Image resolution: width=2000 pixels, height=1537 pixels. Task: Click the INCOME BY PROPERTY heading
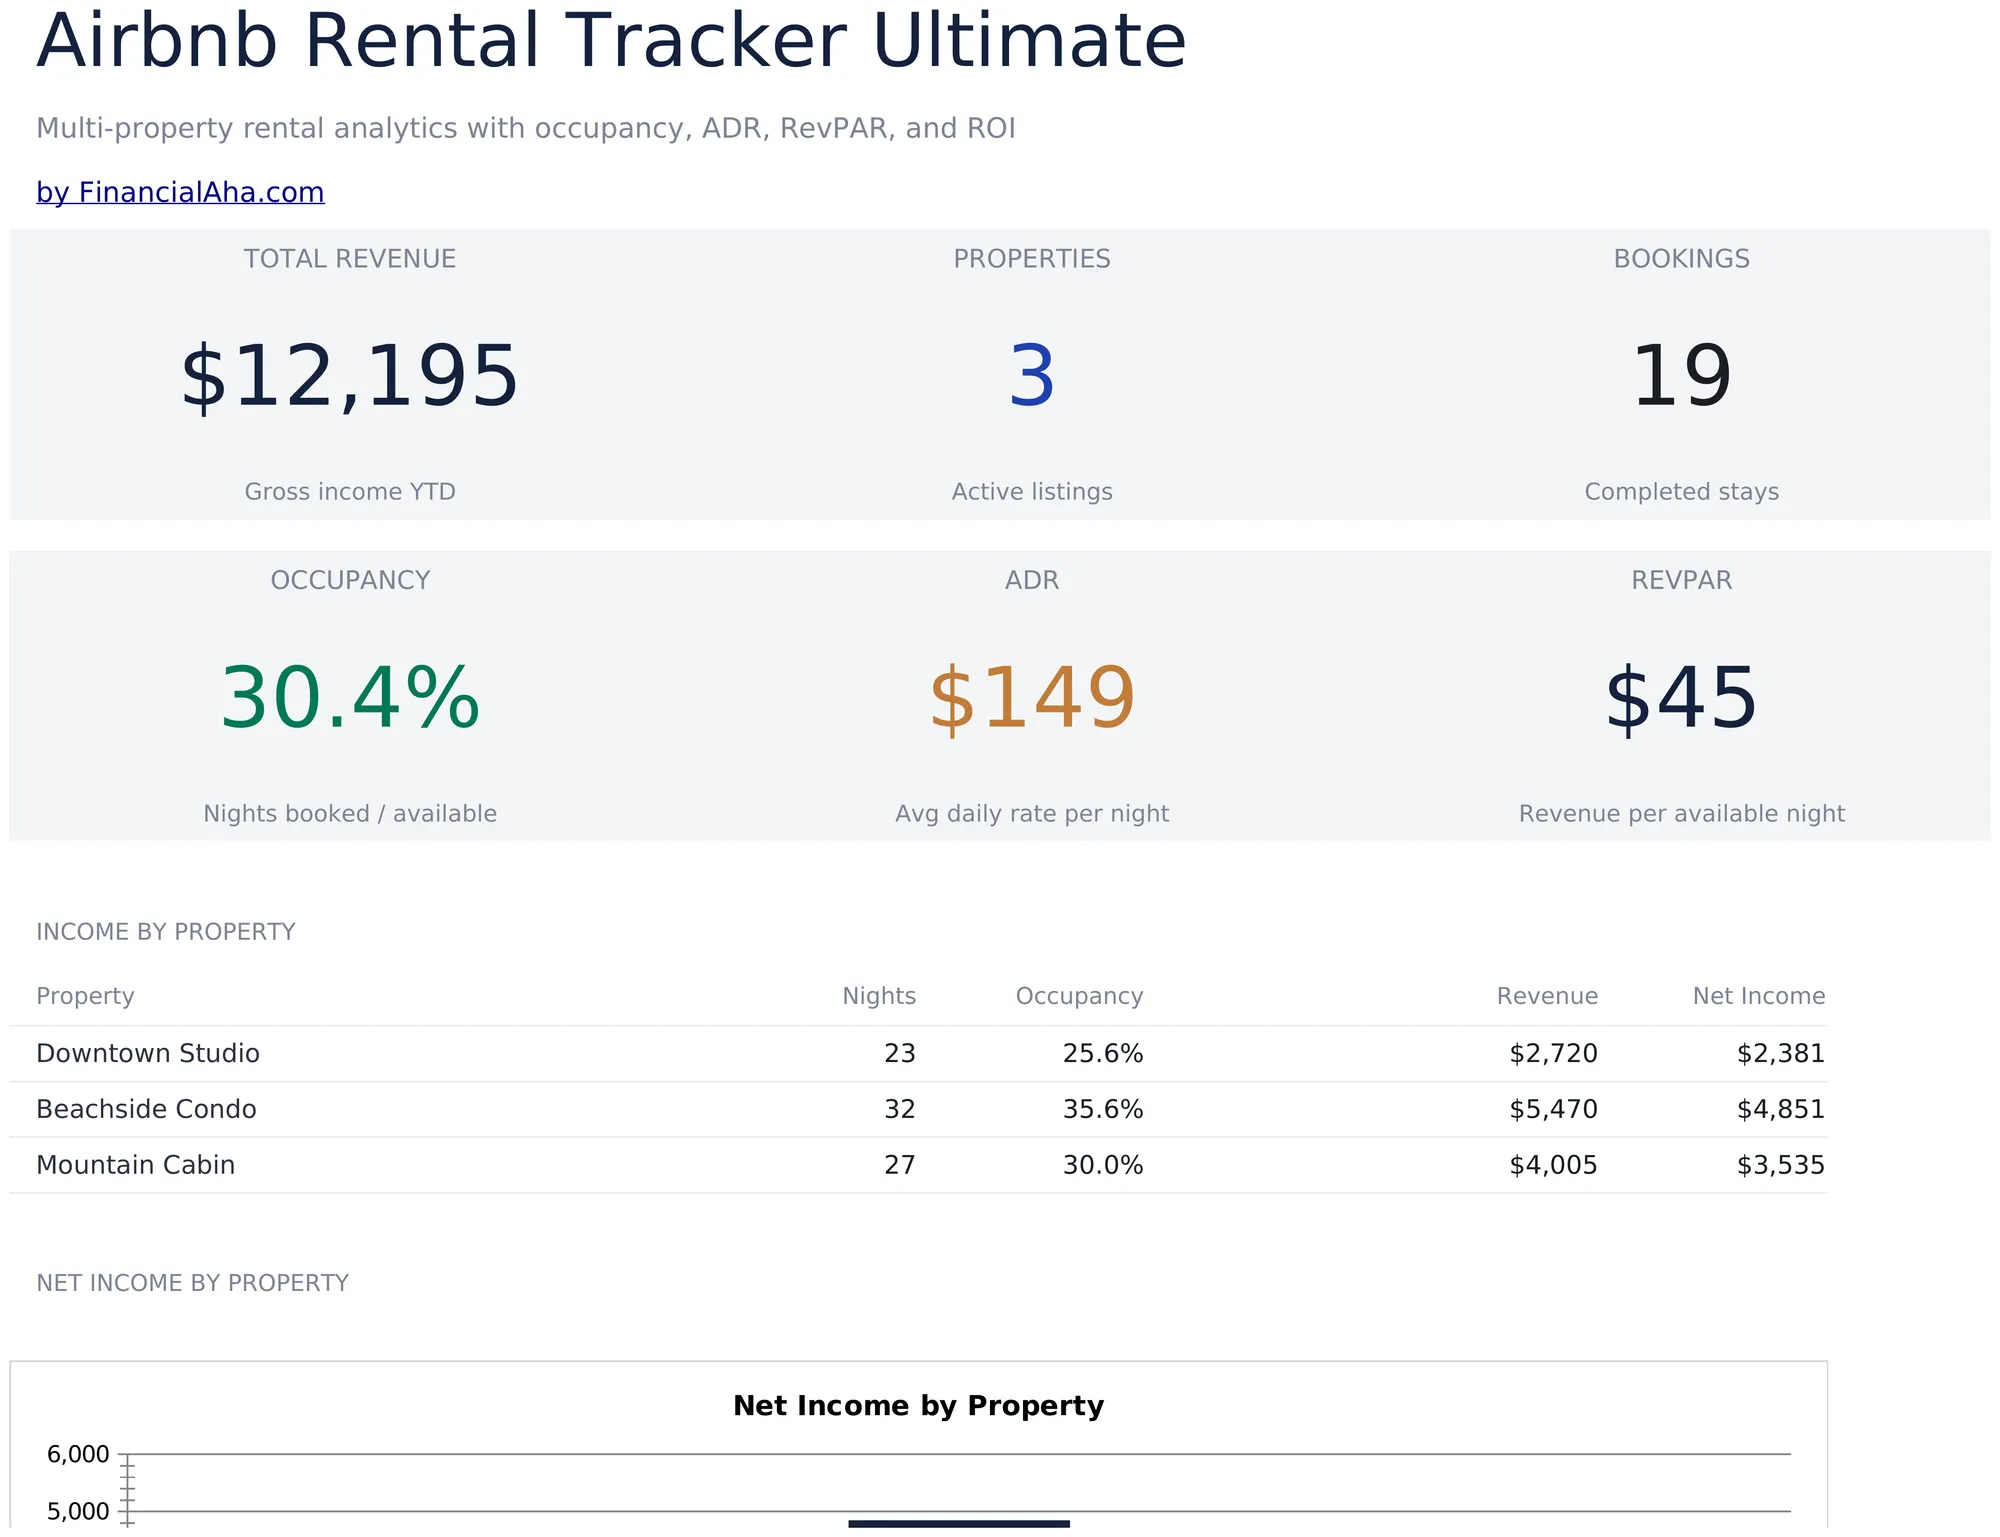pyautogui.click(x=166, y=932)
